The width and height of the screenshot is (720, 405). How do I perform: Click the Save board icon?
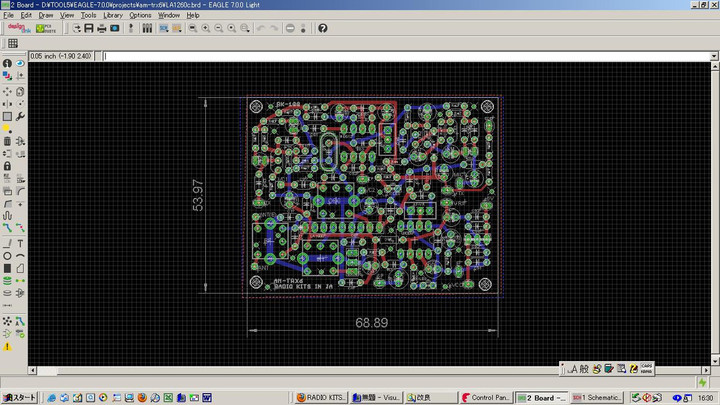[x=88, y=28]
